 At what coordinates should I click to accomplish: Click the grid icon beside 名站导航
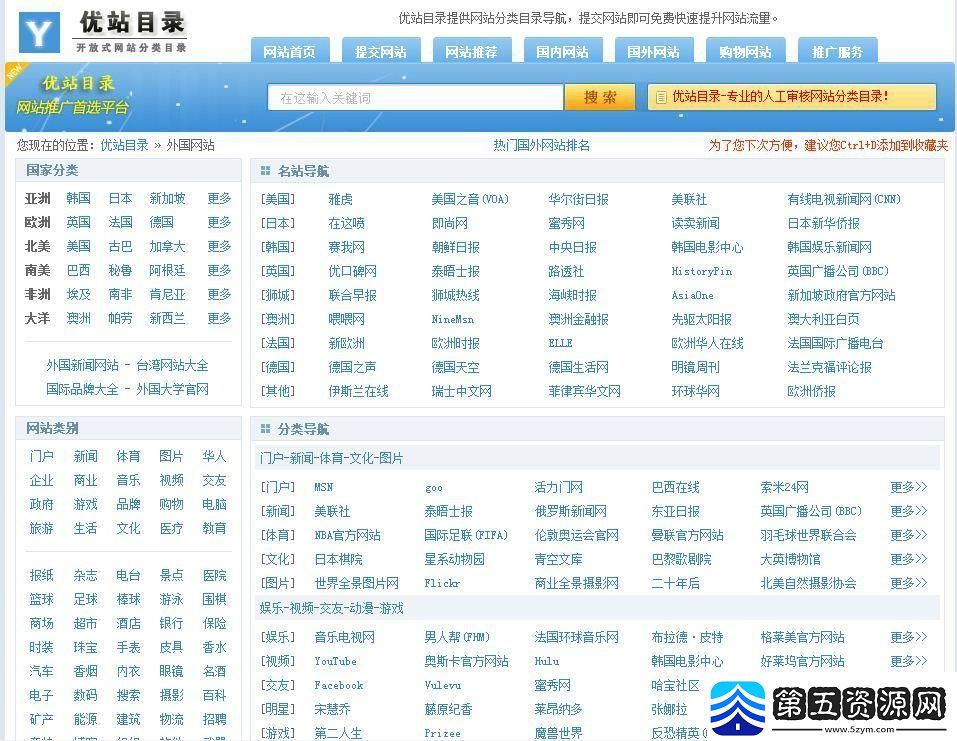[265, 171]
